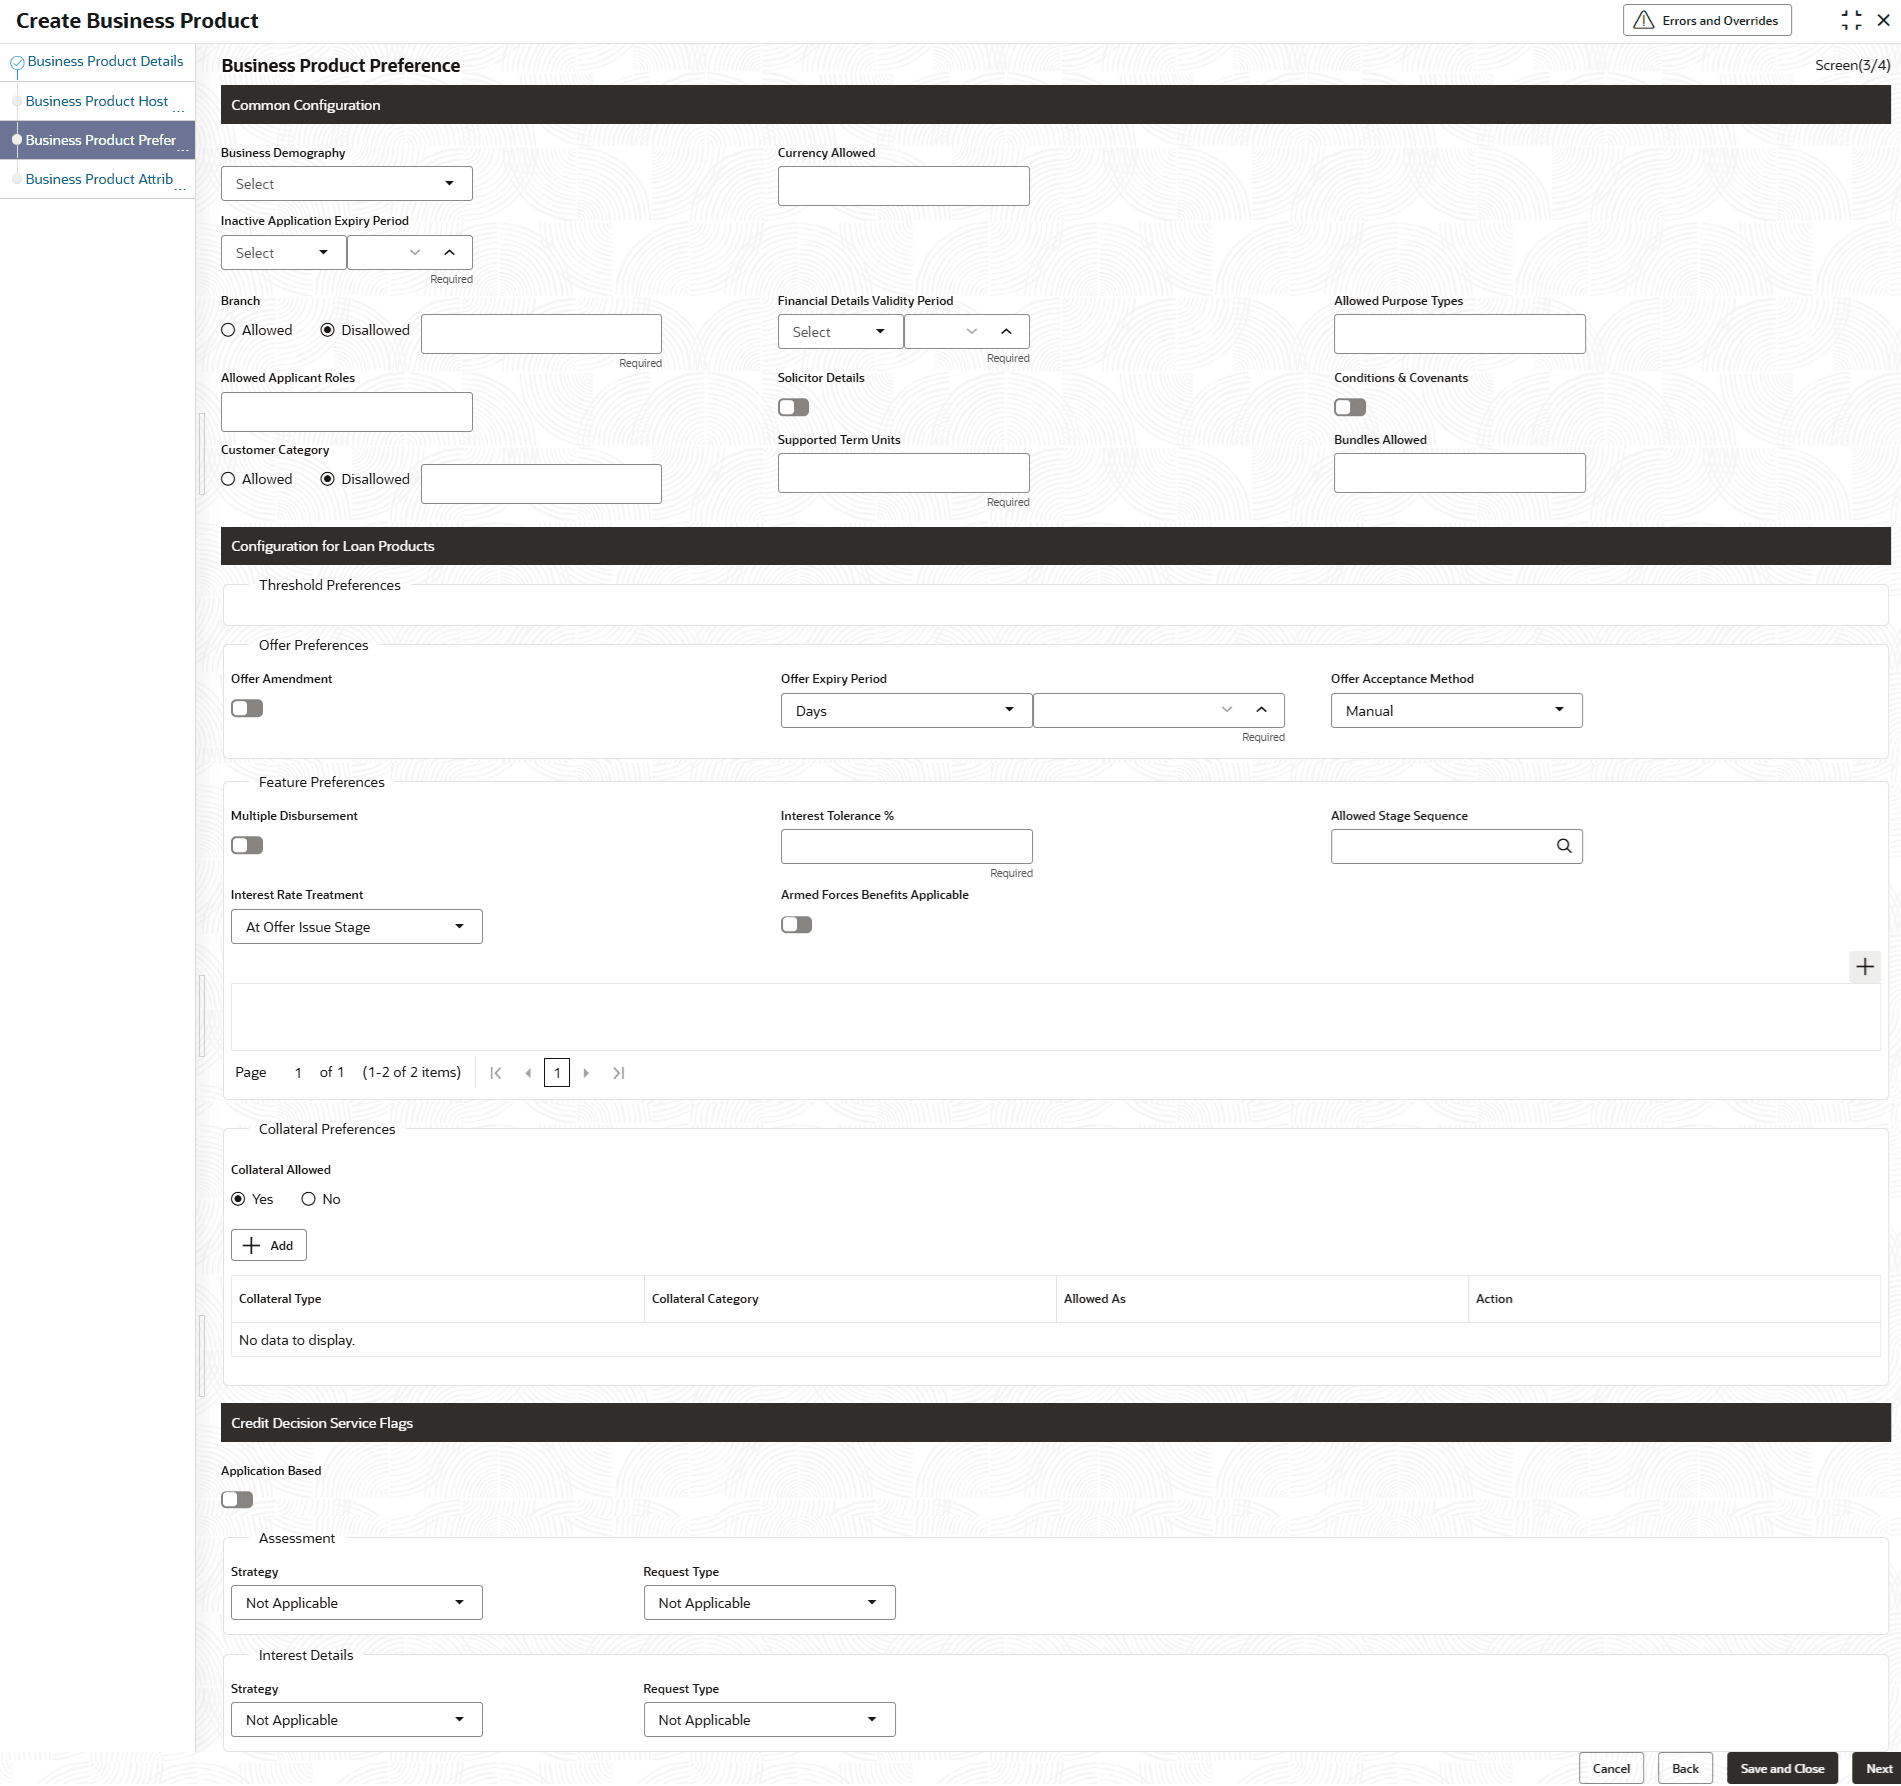
Task: Click the completed checkmark icon beside Business Product Details
Action: click(17, 62)
